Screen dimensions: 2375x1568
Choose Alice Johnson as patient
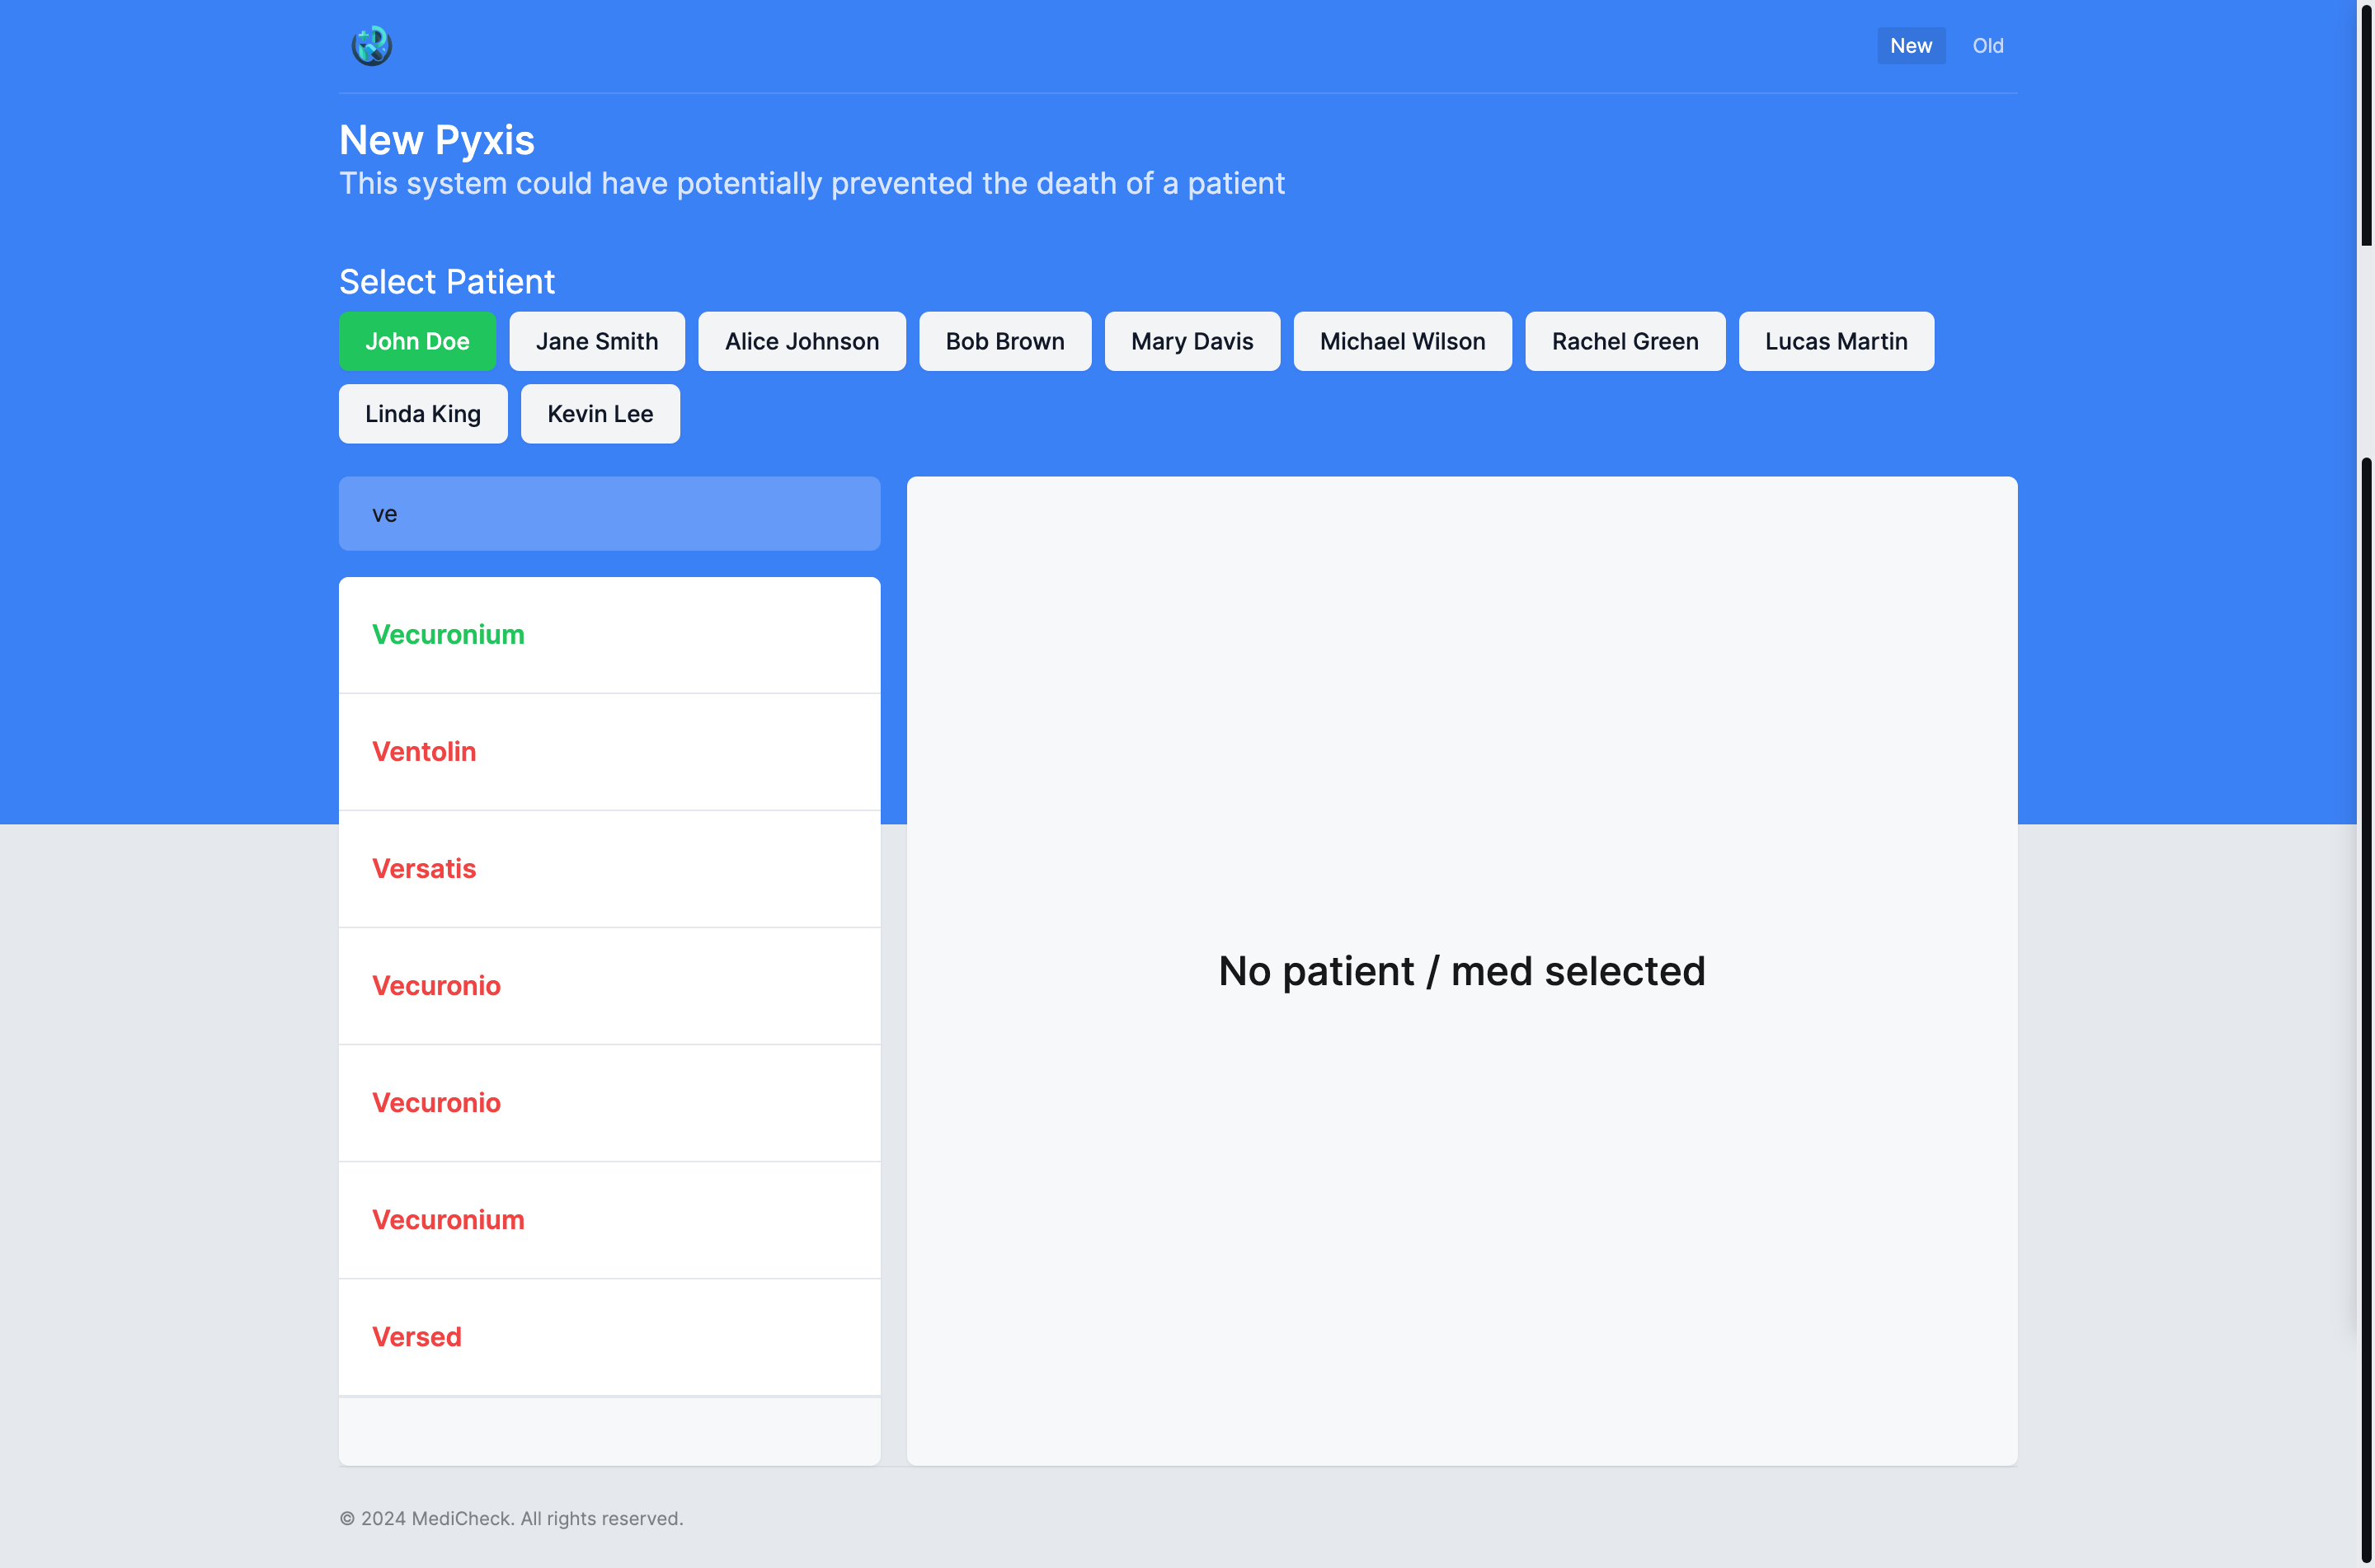[801, 341]
